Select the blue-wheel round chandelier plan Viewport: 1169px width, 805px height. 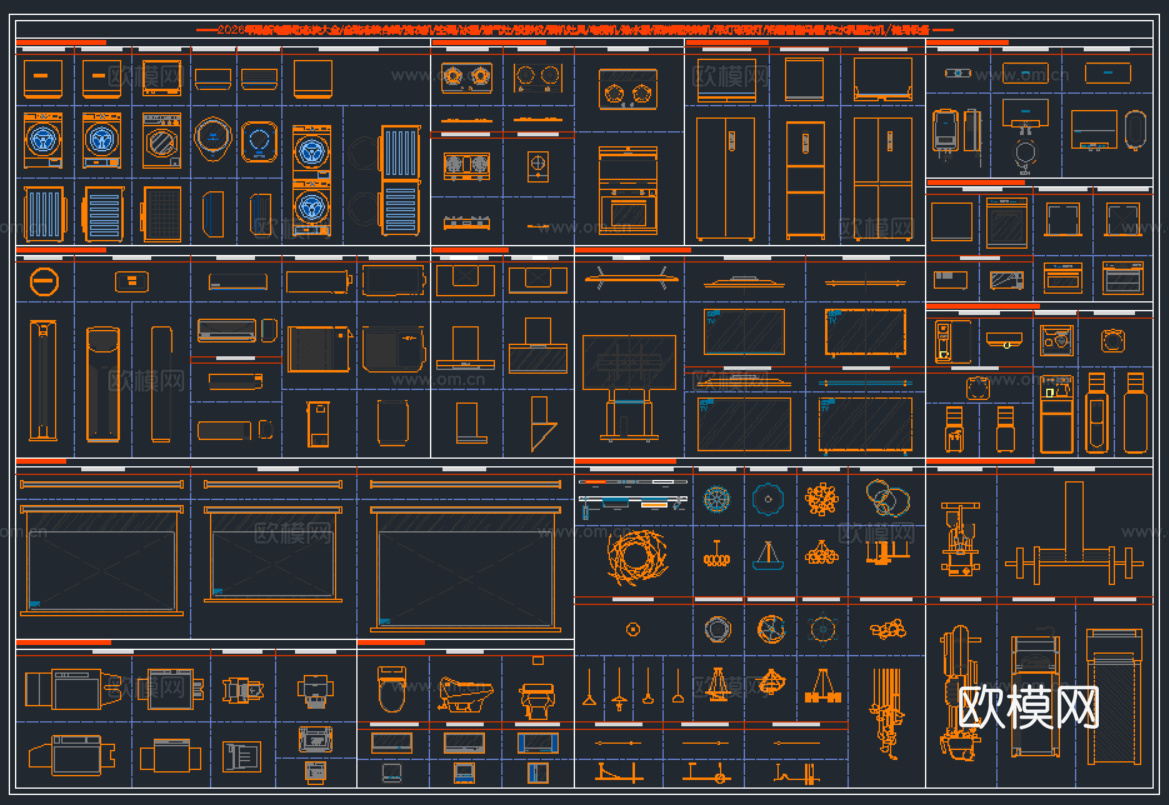pyautogui.click(x=717, y=499)
